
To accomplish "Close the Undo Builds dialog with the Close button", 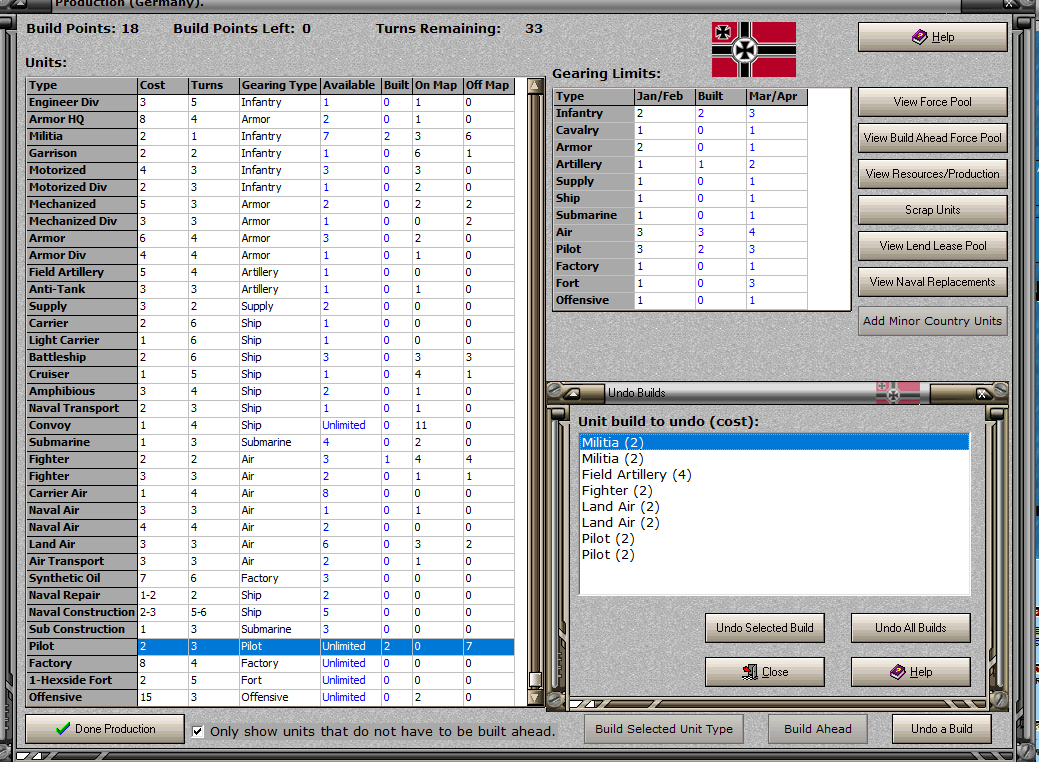I will [765, 672].
